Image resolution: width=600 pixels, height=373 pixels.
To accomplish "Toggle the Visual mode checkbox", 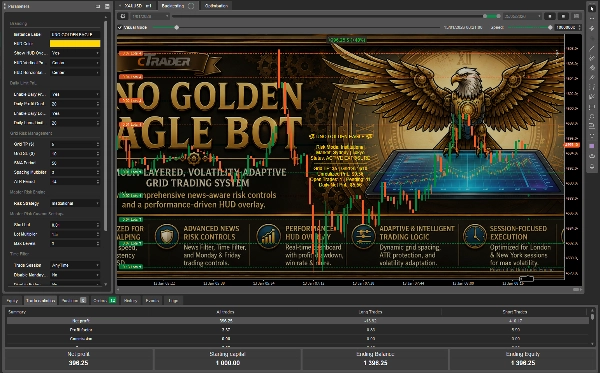I will click(120, 28).
